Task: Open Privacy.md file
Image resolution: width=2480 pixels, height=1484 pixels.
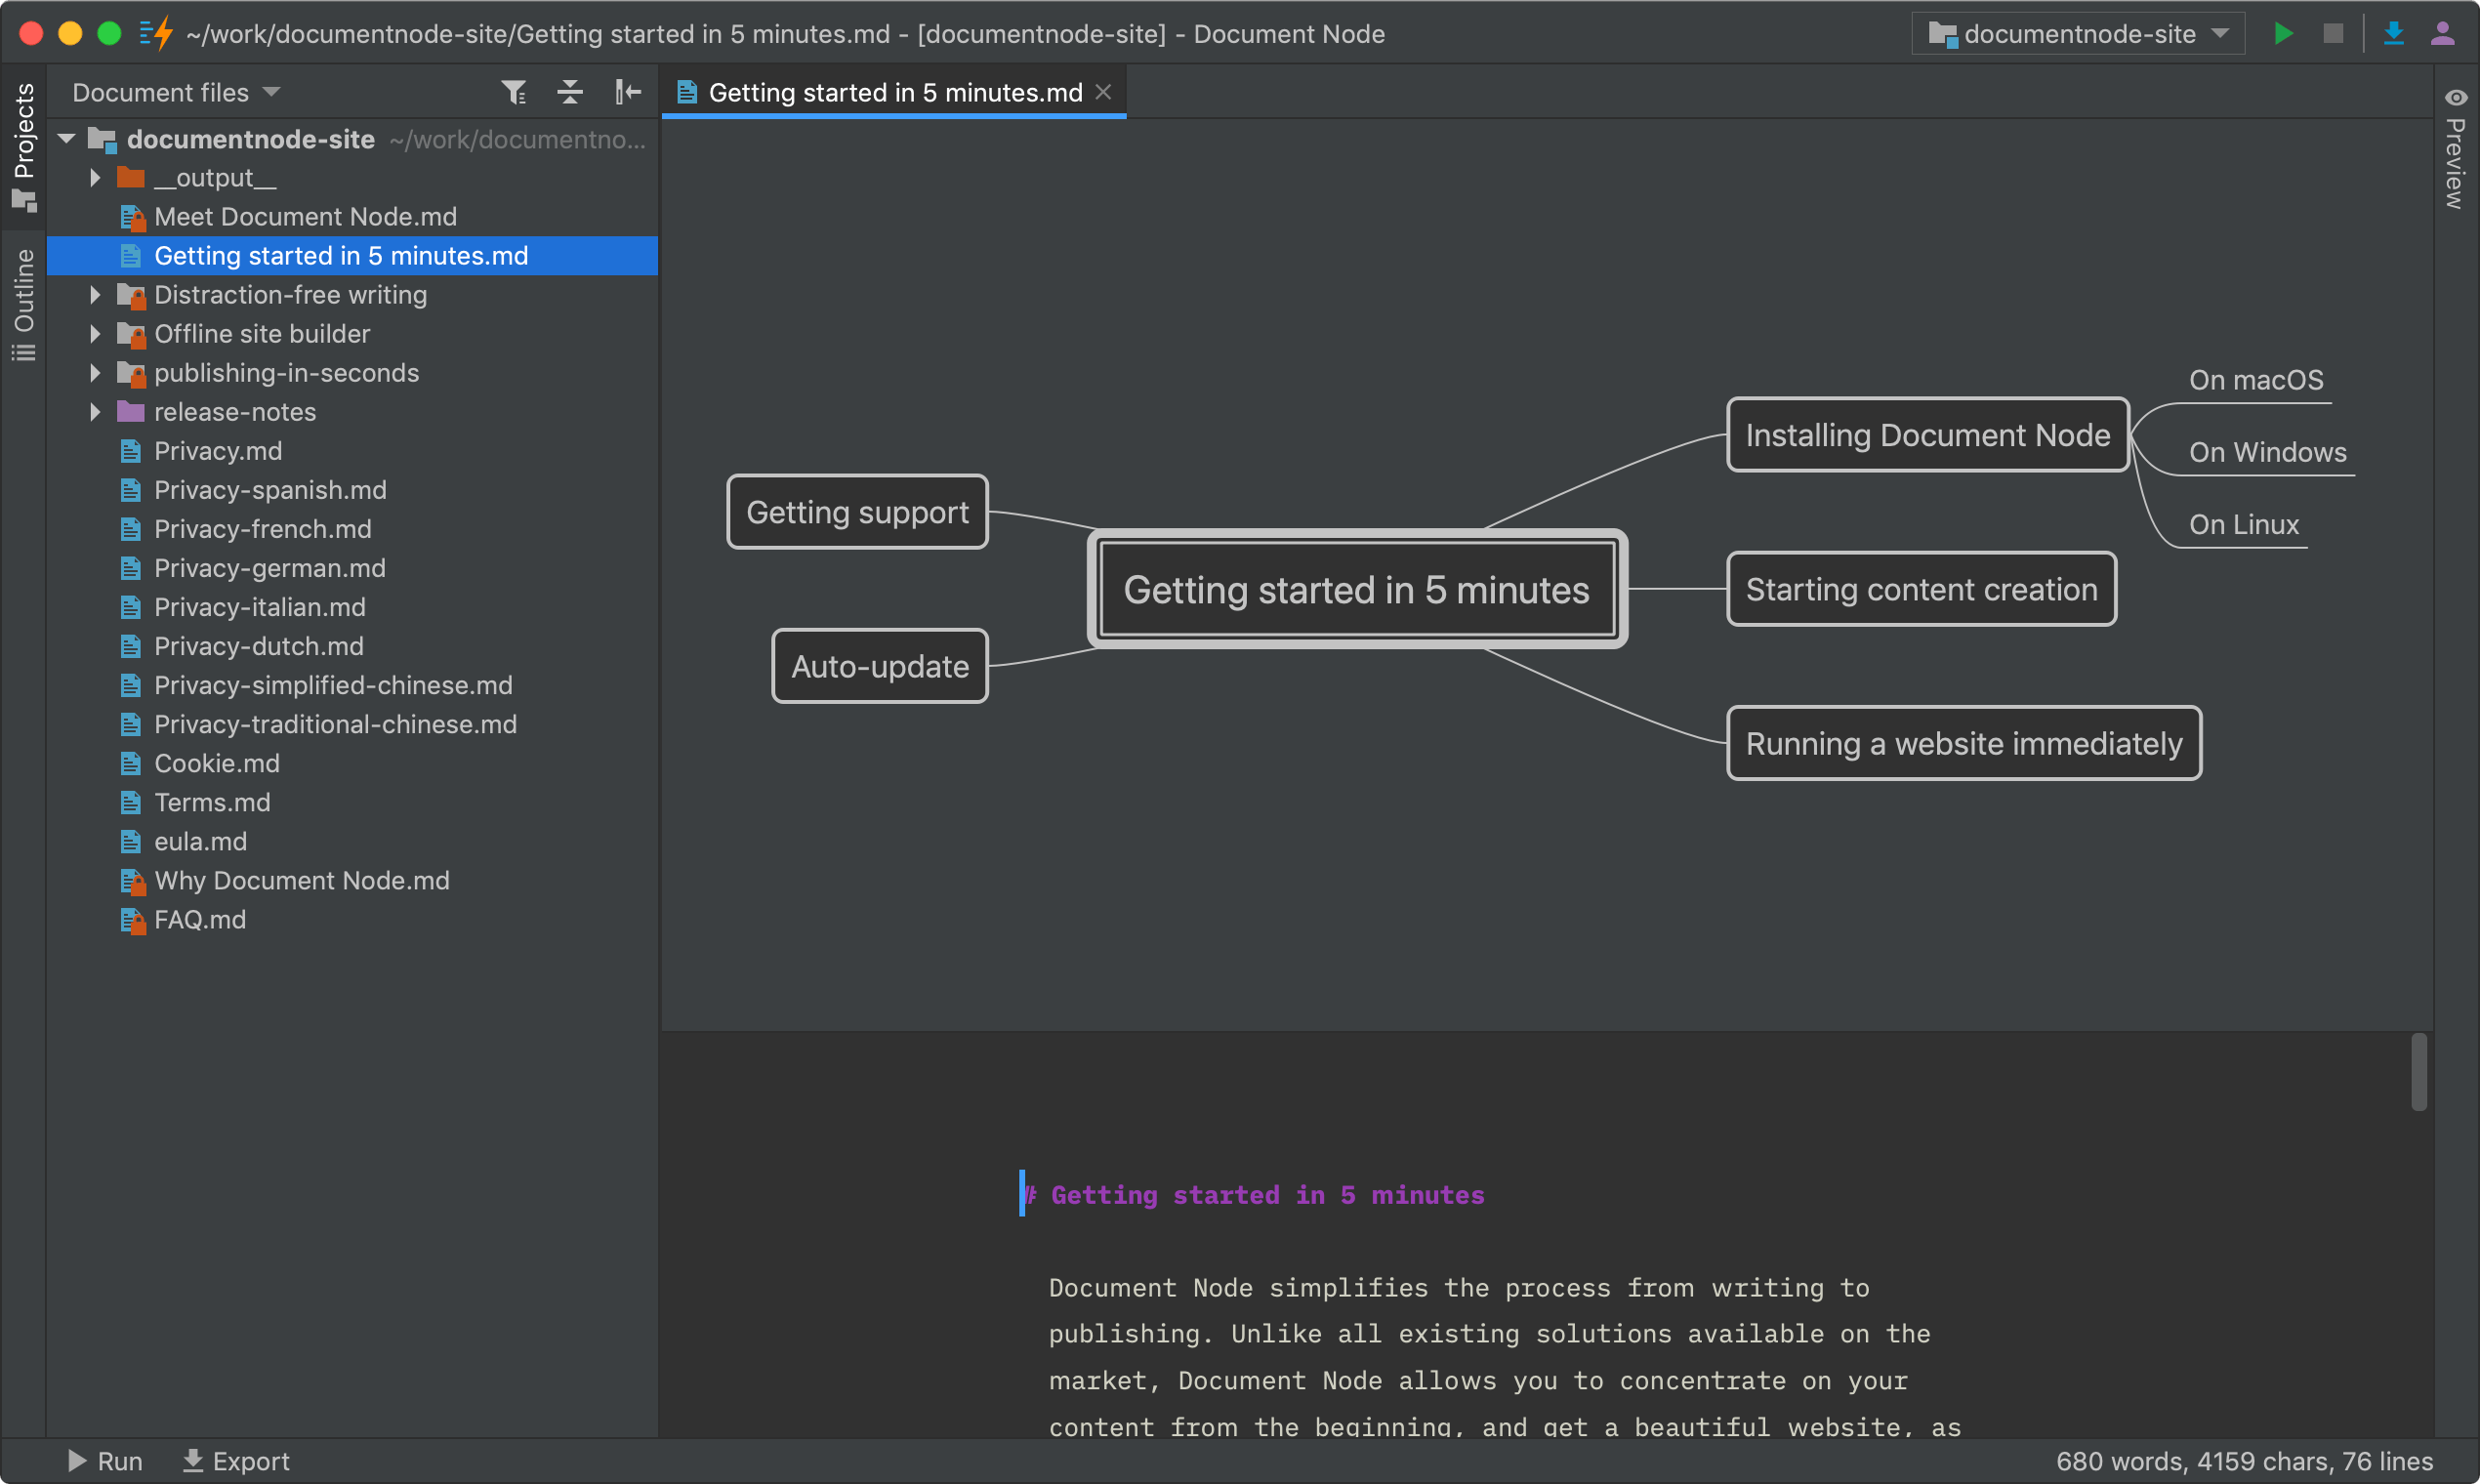Action: click(x=218, y=451)
